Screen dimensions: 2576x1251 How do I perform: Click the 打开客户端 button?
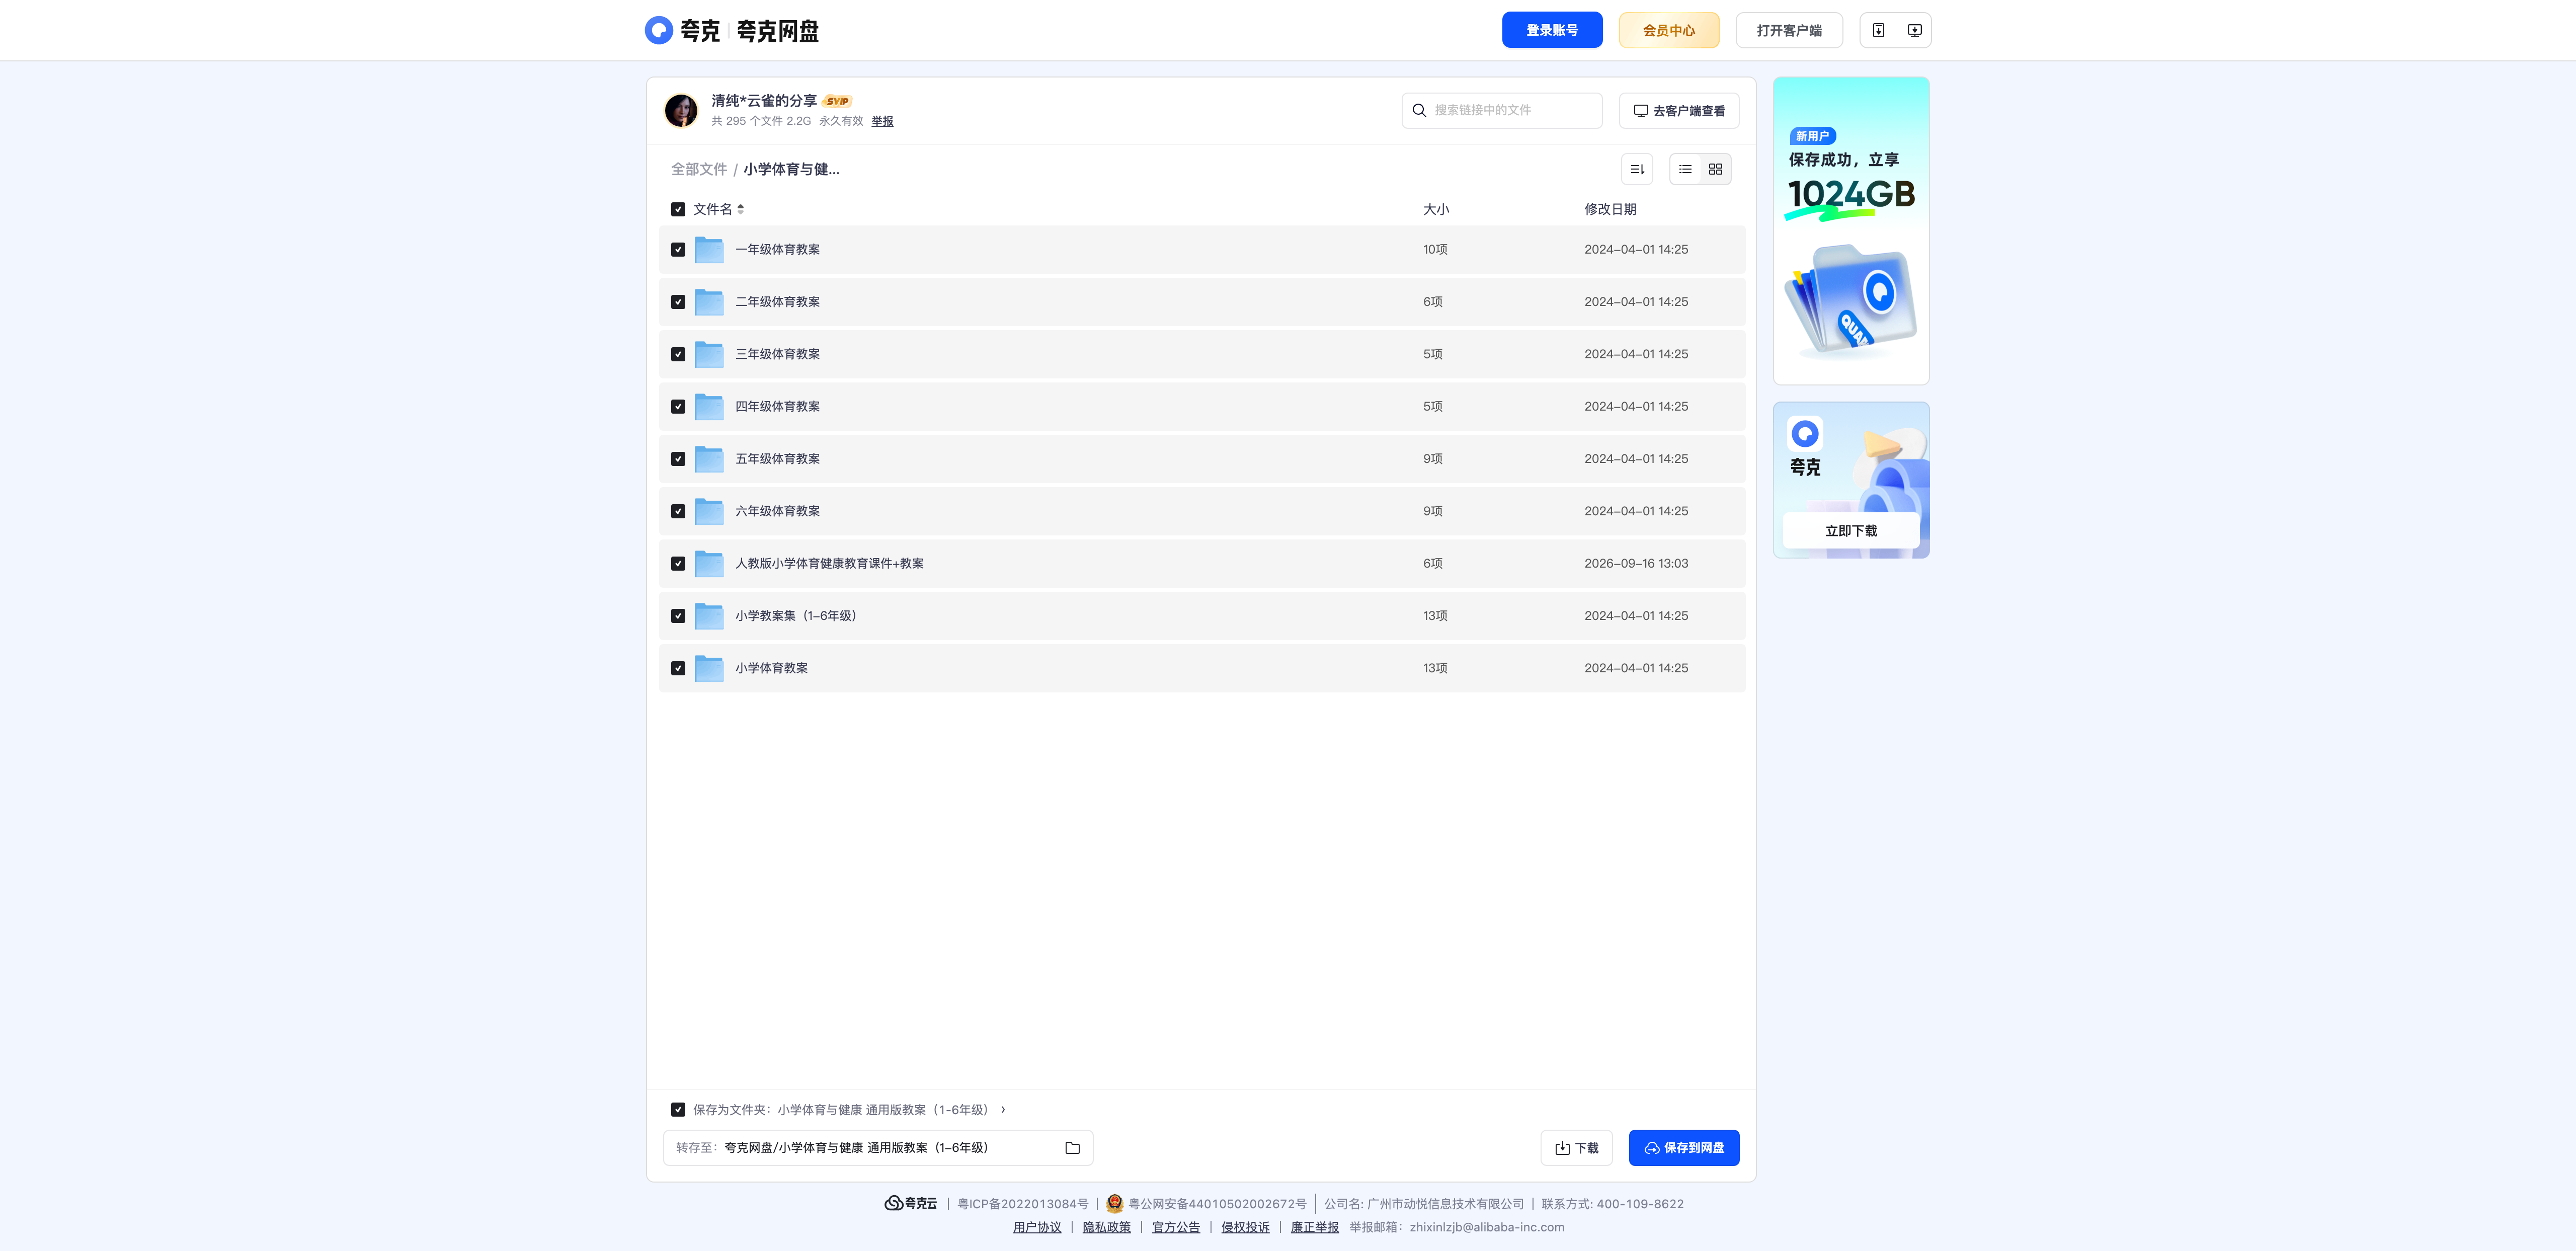(x=1789, y=30)
